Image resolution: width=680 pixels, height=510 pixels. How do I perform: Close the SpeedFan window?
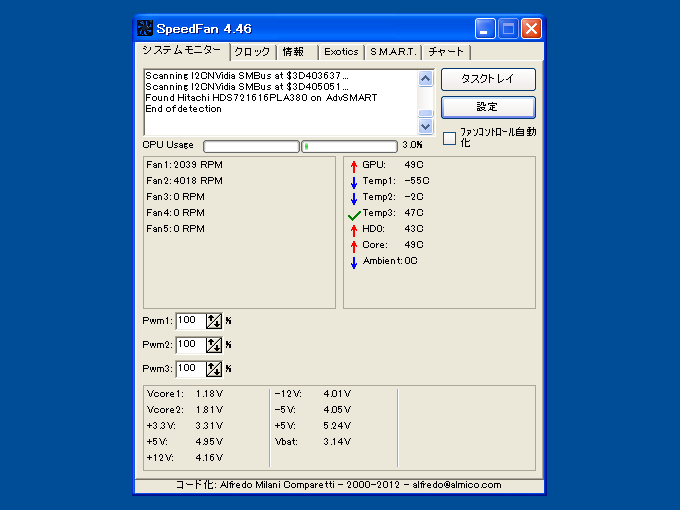click(531, 29)
